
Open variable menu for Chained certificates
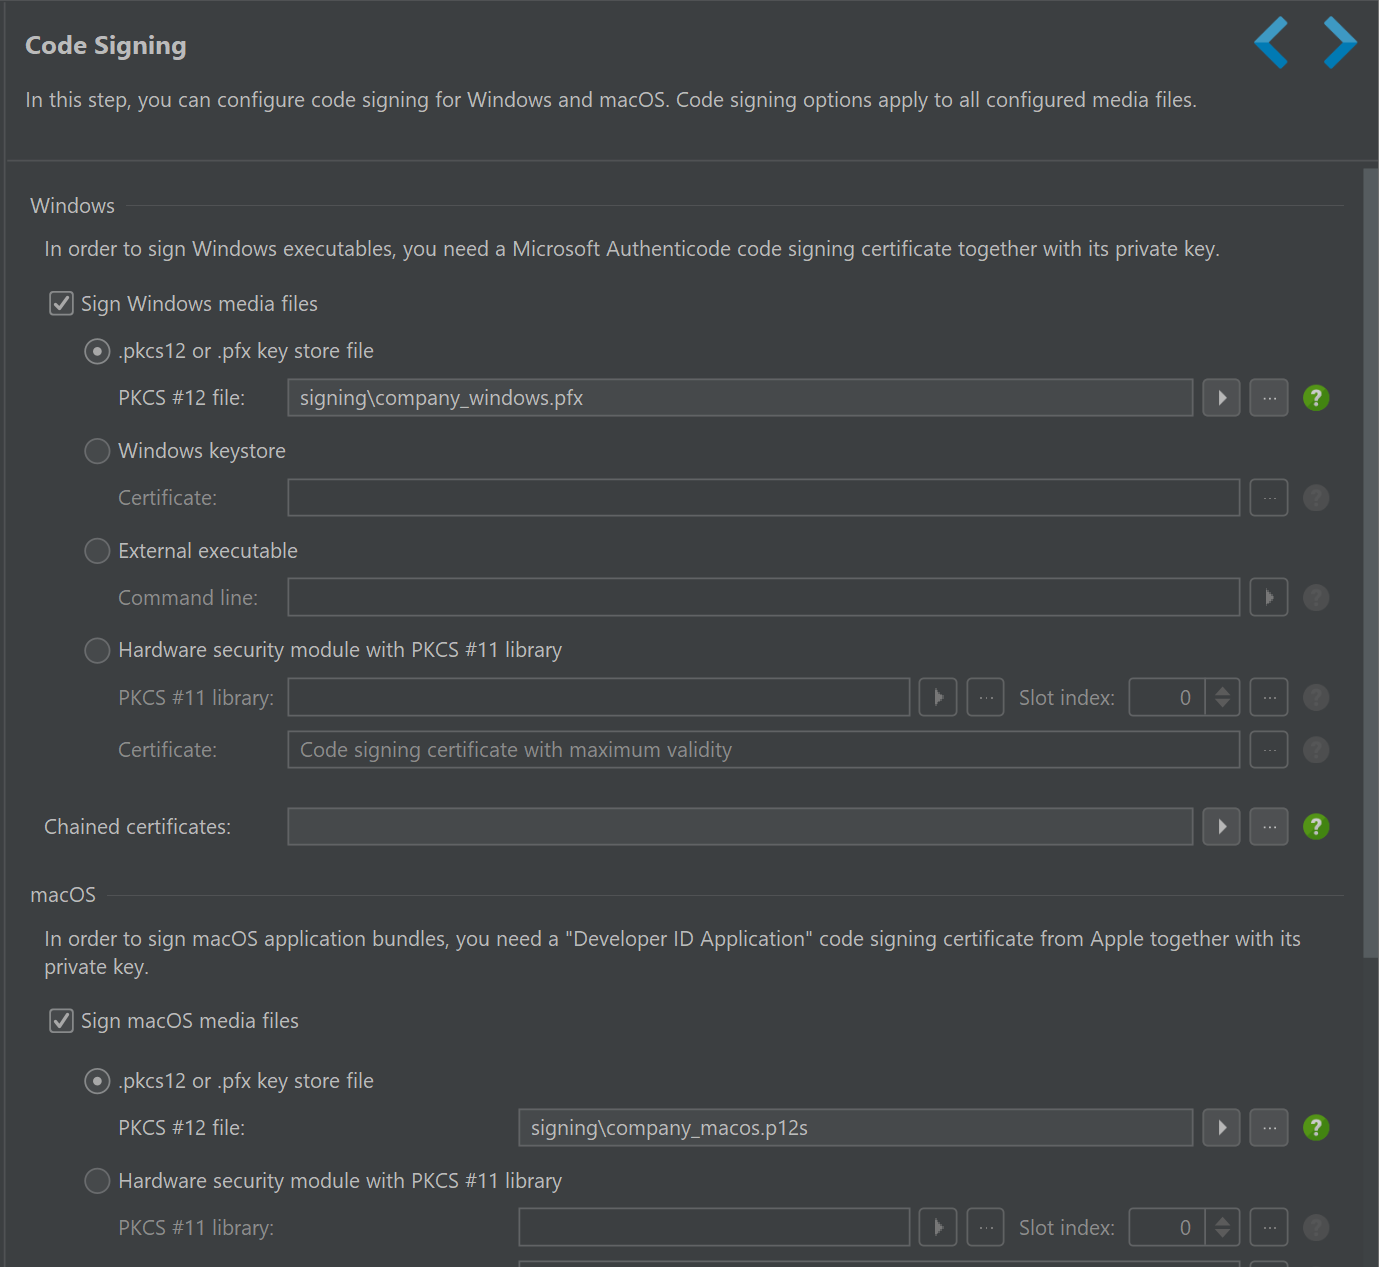[x=1221, y=827]
